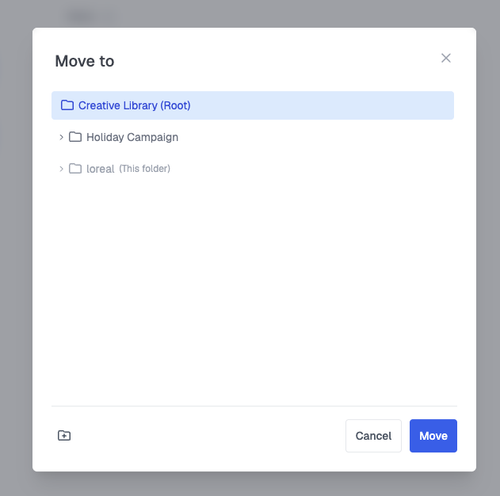Click the Move to dialog title
The width and height of the screenshot is (500, 496).
click(x=85, y=61)
